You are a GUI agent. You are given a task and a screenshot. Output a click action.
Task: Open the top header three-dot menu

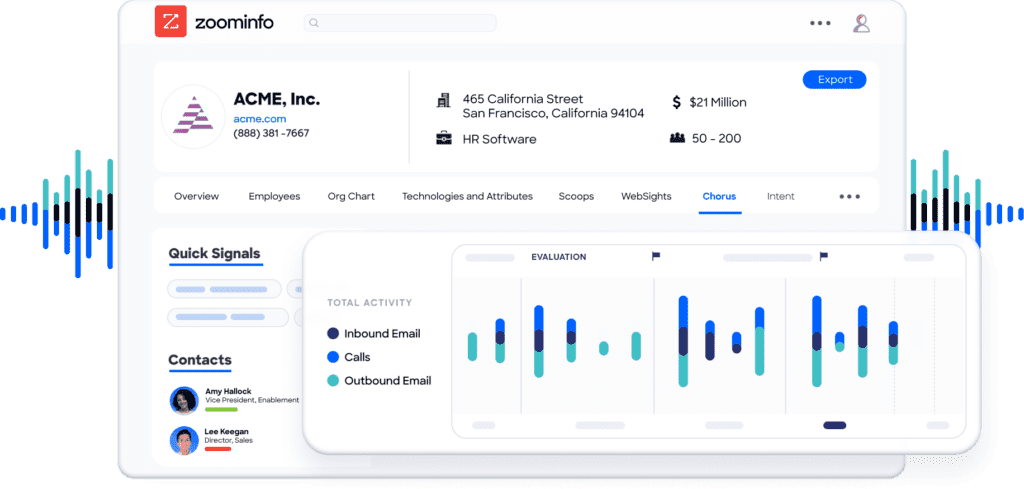(x=820, y=23)
